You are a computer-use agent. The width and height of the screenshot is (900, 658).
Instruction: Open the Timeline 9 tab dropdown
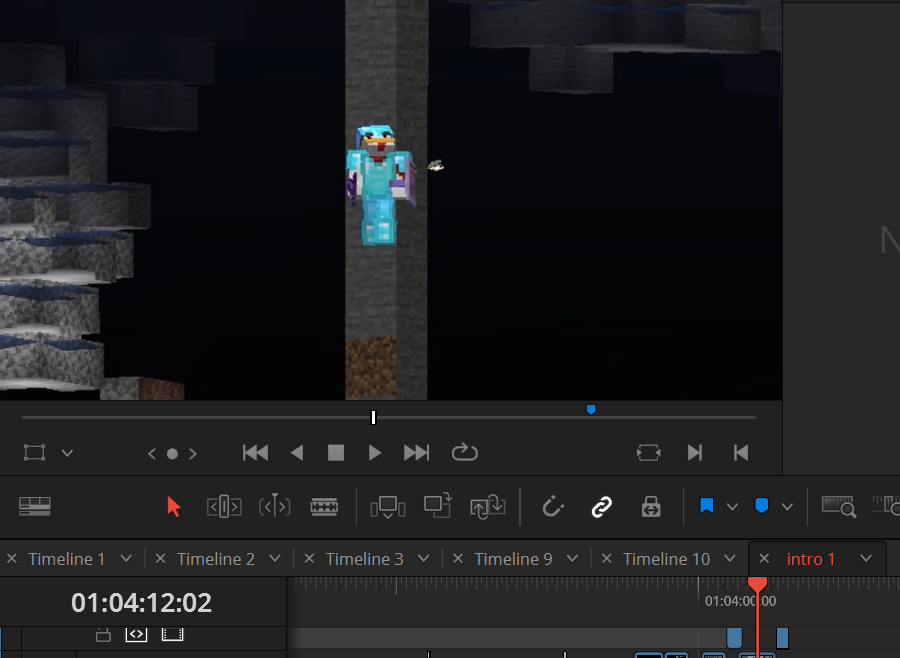(x=572, y=559)
